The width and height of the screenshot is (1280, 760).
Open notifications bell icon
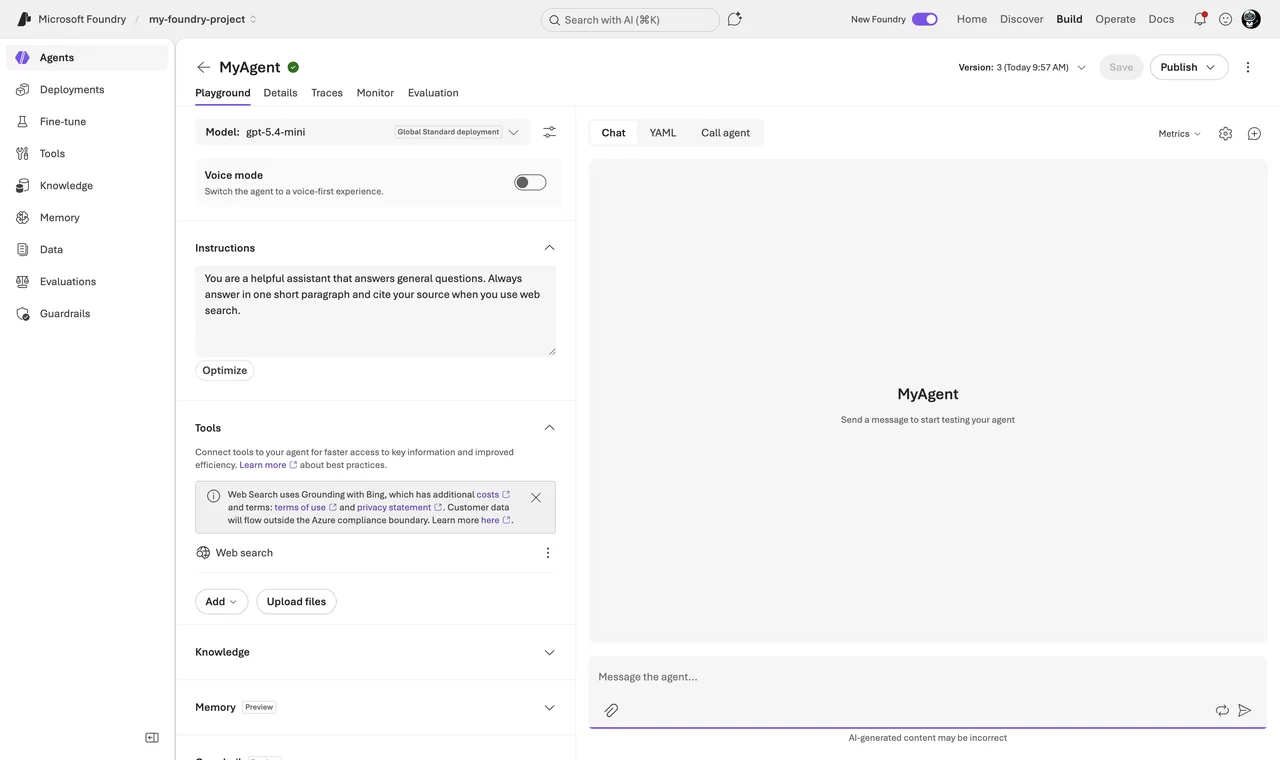click(1200, 19)
